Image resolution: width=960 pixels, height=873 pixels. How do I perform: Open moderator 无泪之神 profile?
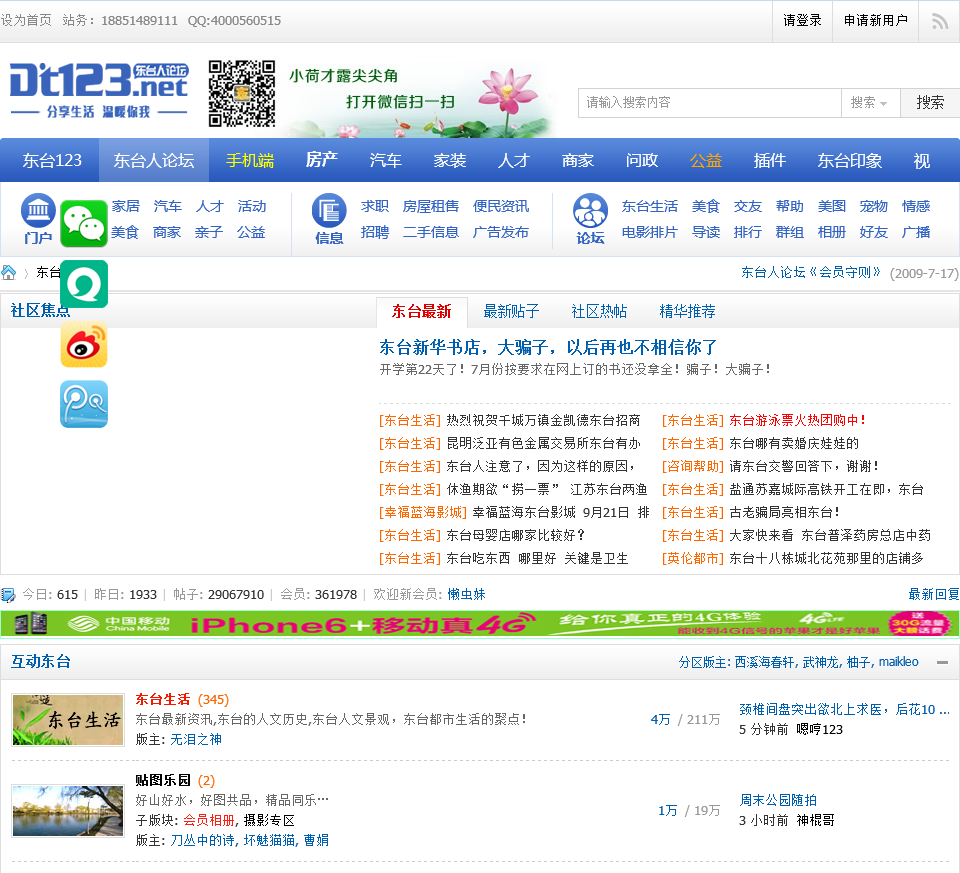coord(196,740)
